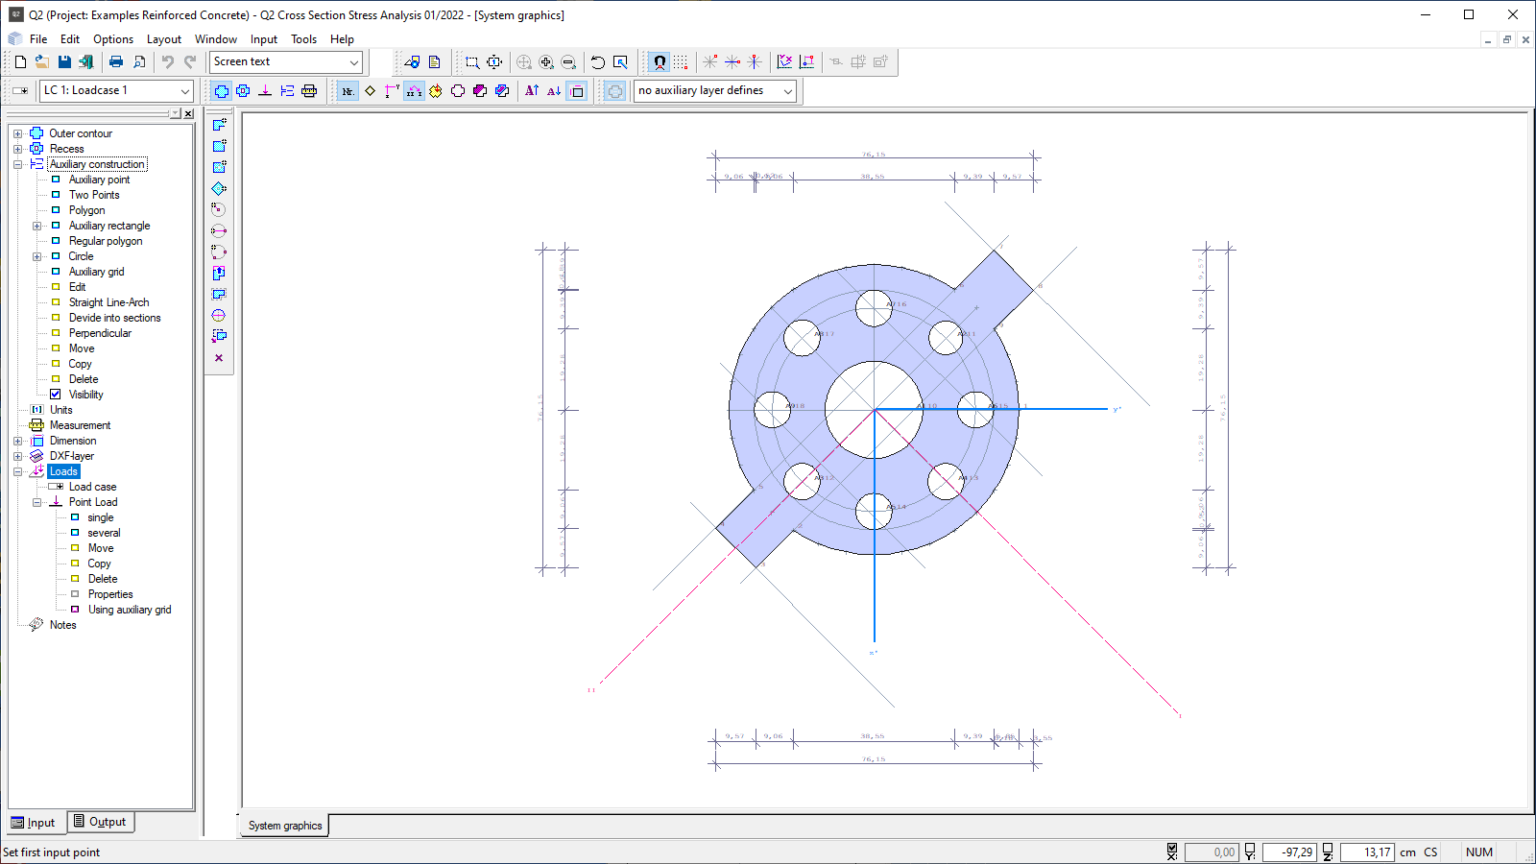Click the magenta X delete icon
Viewport: 1536px width, 864px height.
pos(219,358)
